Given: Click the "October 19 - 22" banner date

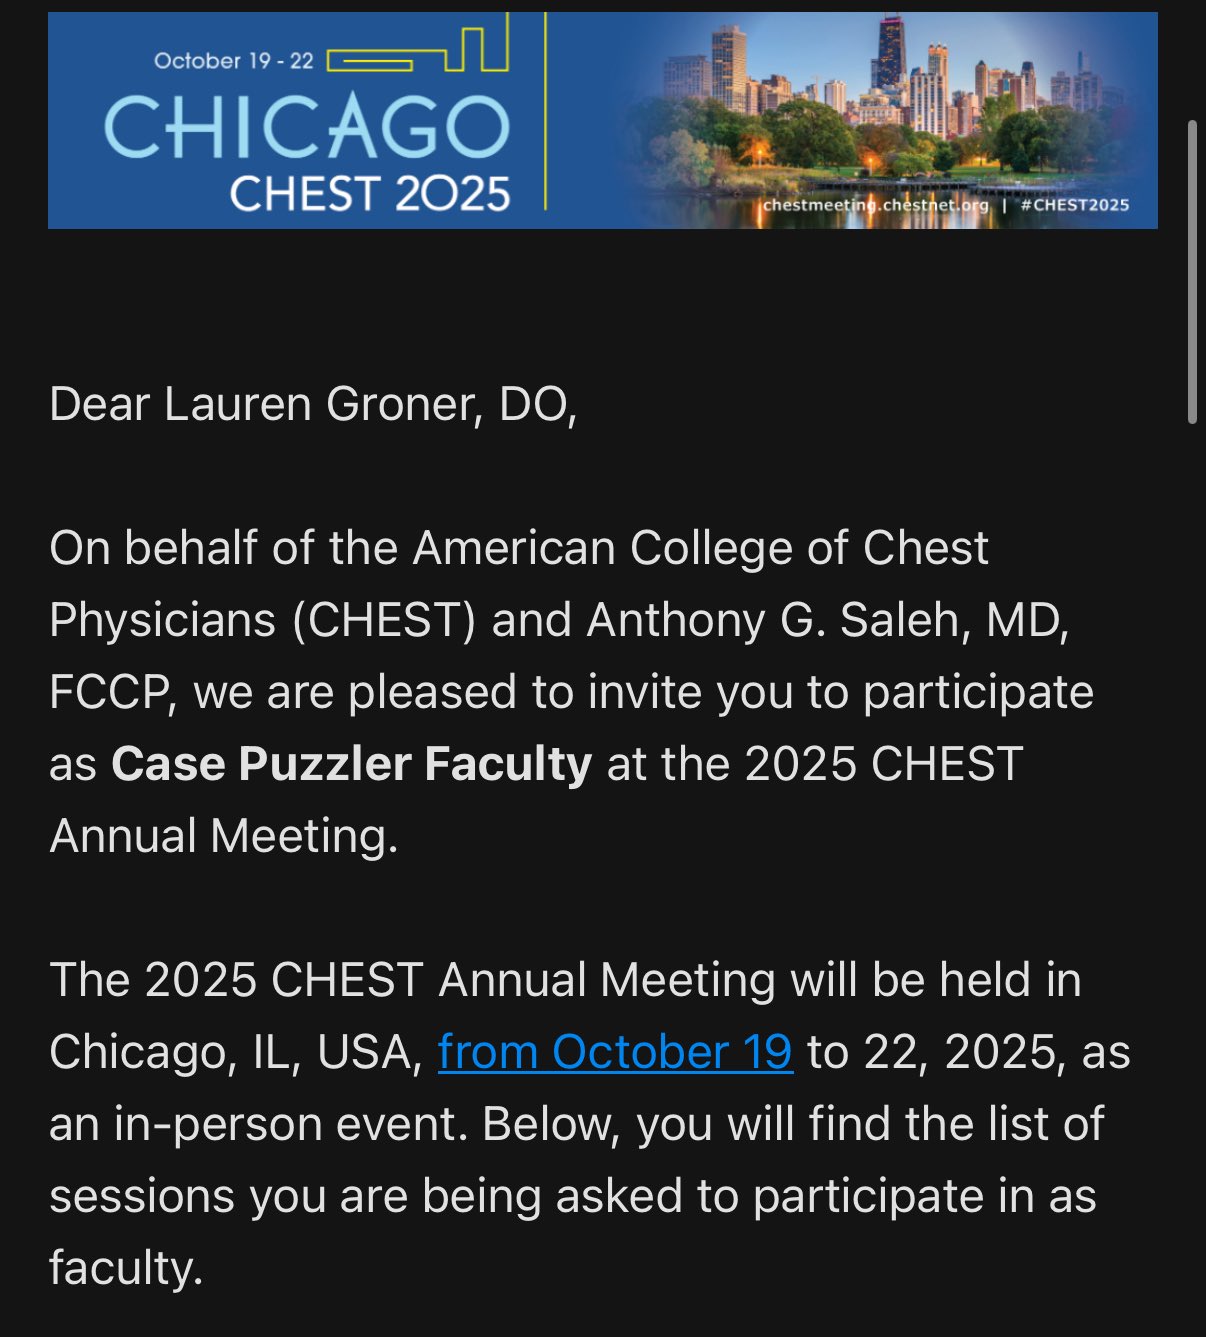Looking at the screenshot, I should pos(234,61).
